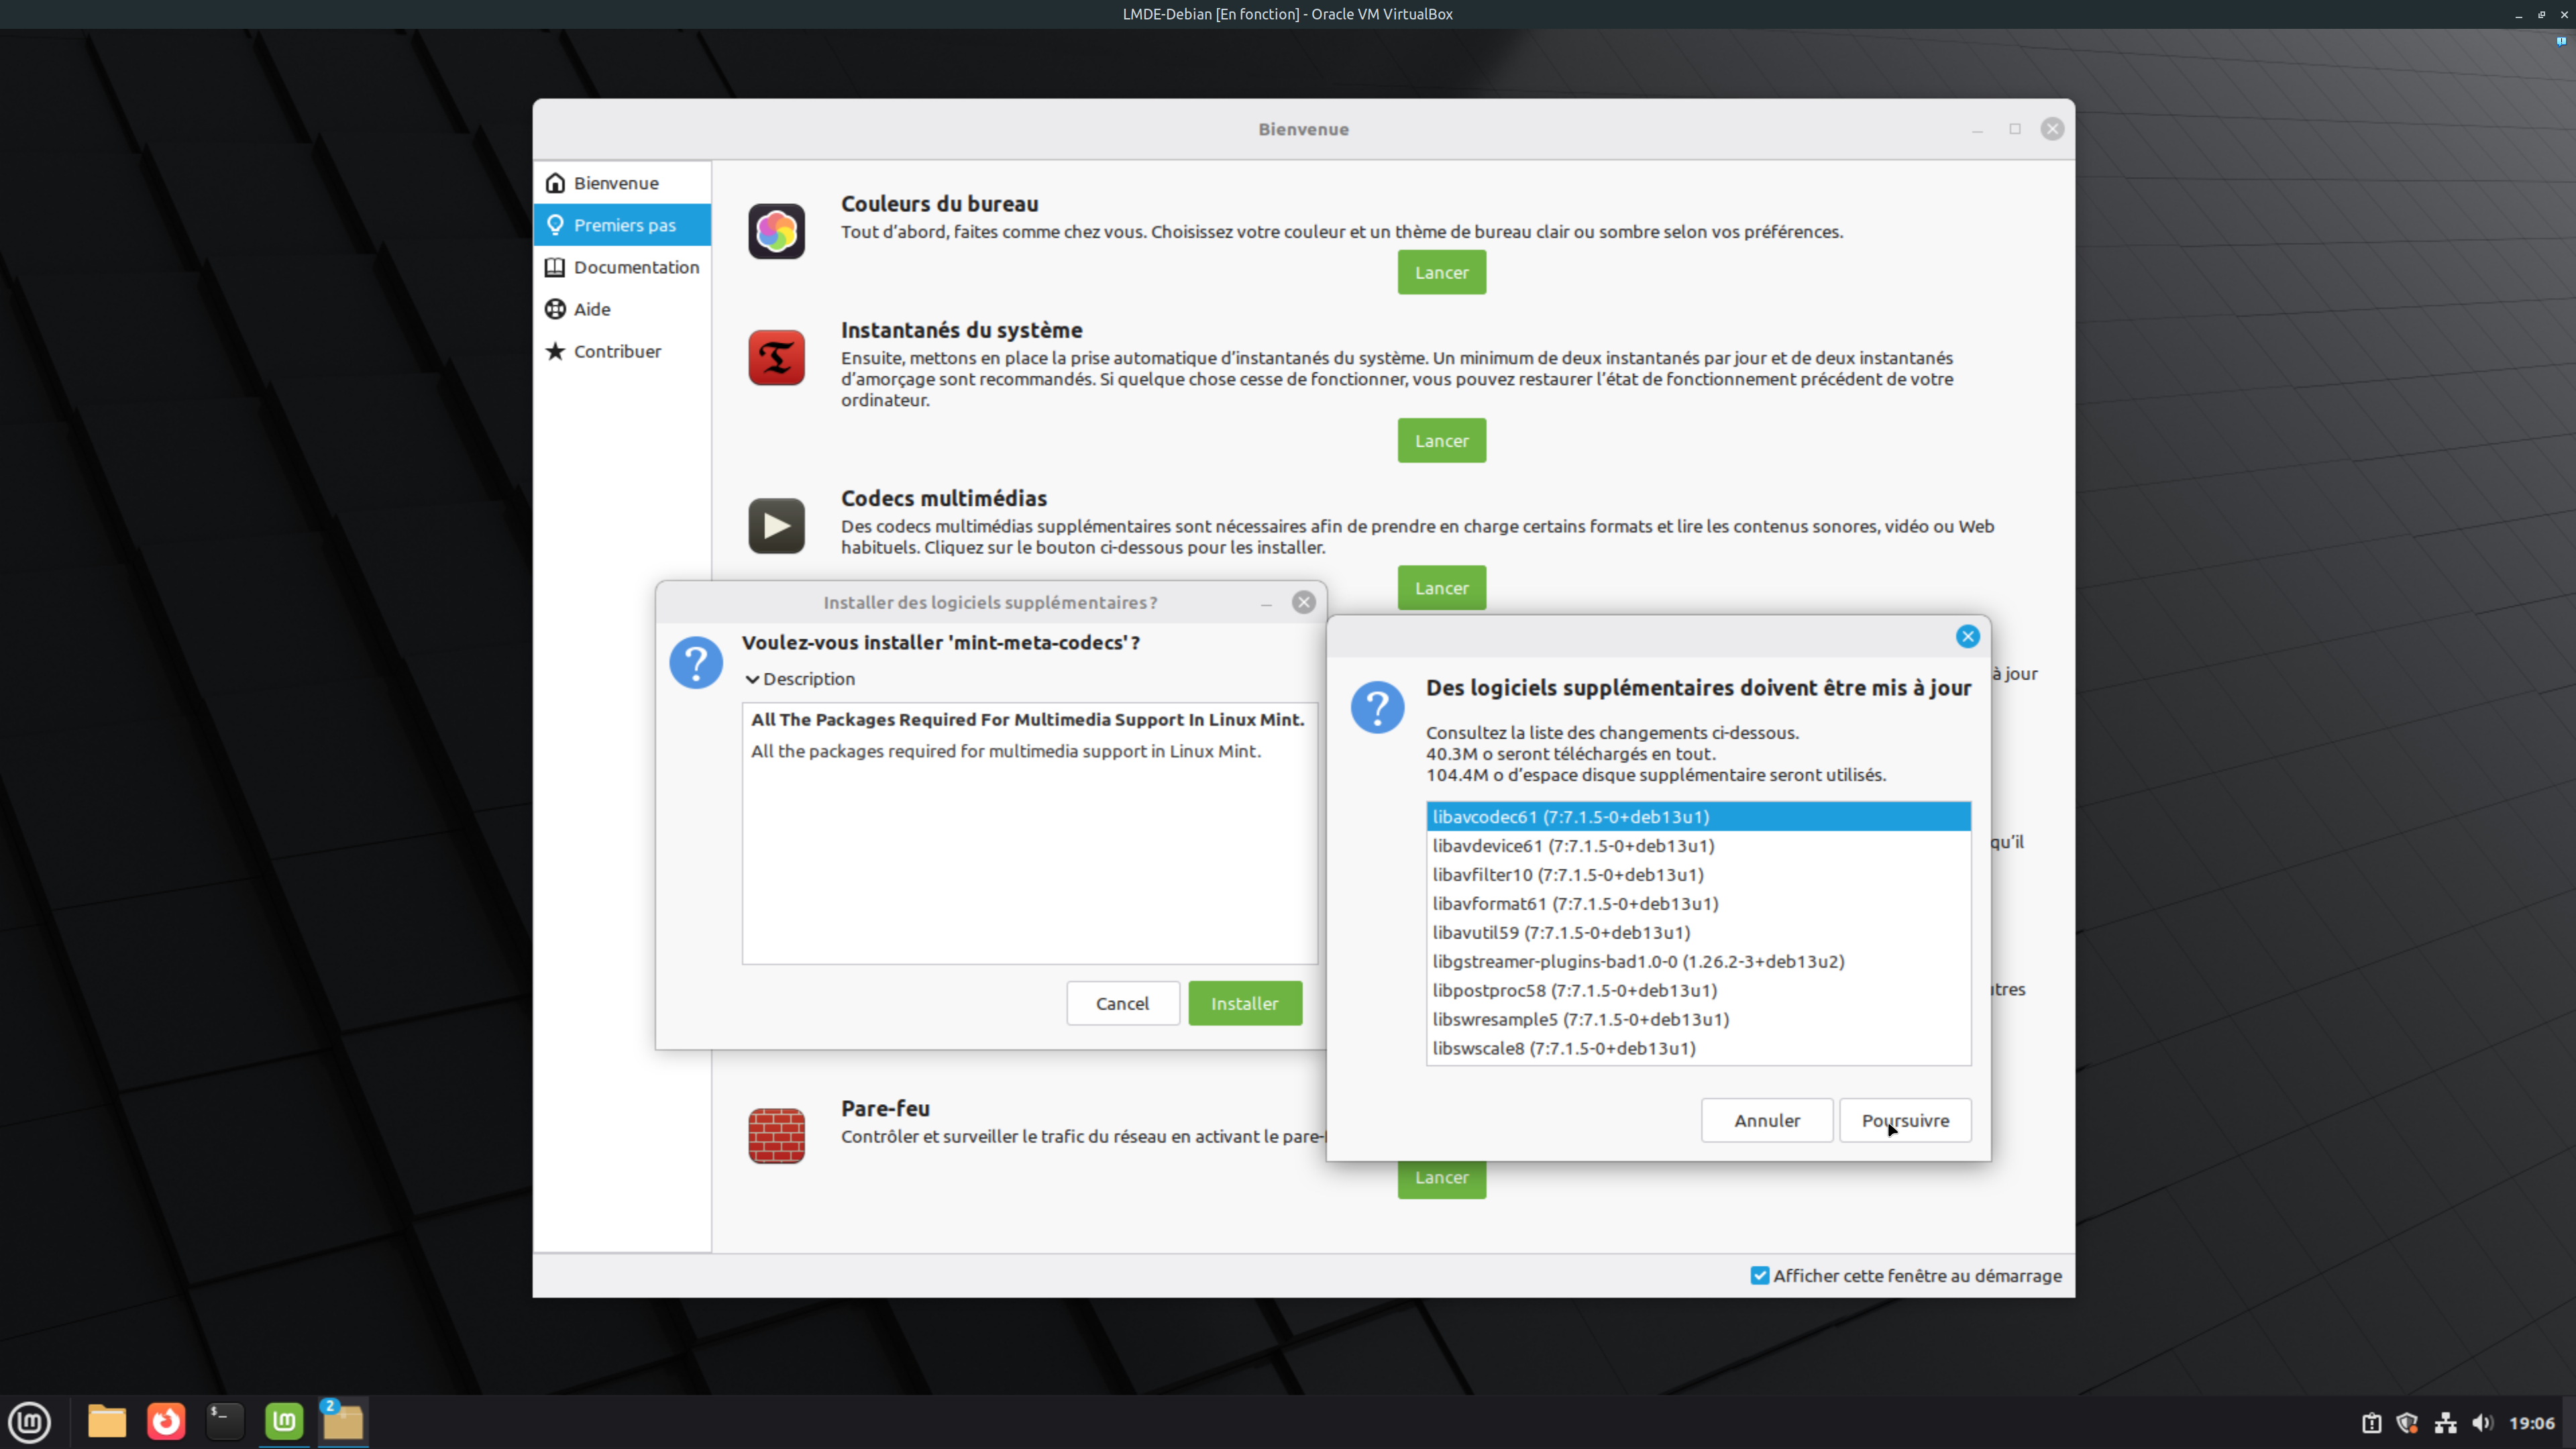Select the libgstreamer-plugins-bad1.0-0 package row
This screenshot has width=2576, height=1449.
click(x=1698, y=961)
